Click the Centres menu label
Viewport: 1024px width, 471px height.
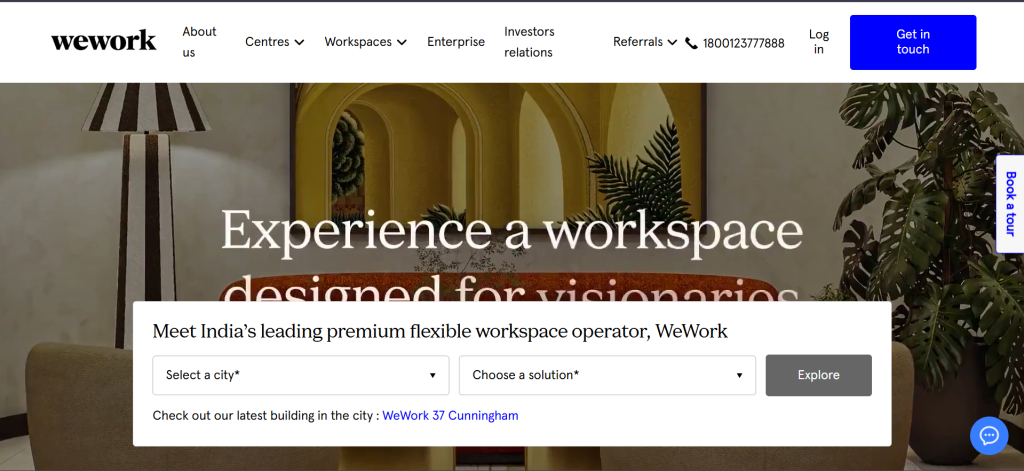tap(267, 42)
